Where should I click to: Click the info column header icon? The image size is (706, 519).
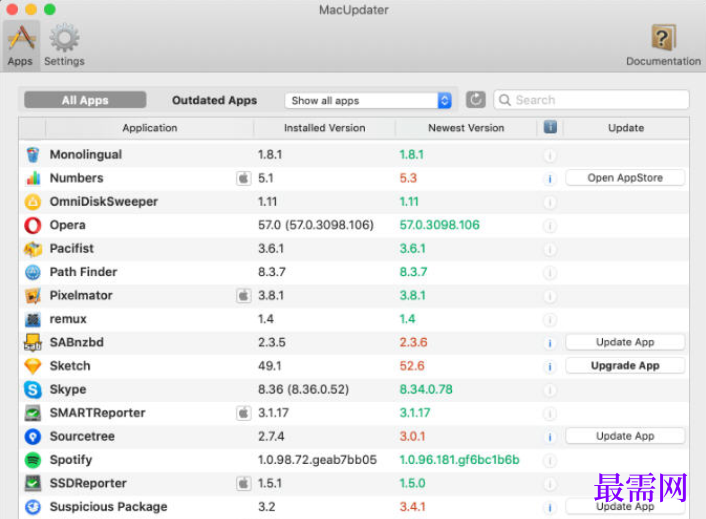tap(550, 127)
